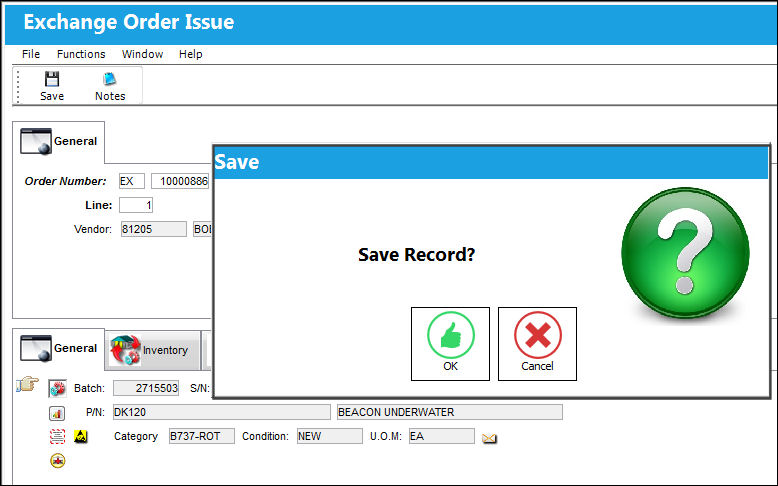
Task: Click the round yellow icon below the list icon
Action: [x=58, y=461]
